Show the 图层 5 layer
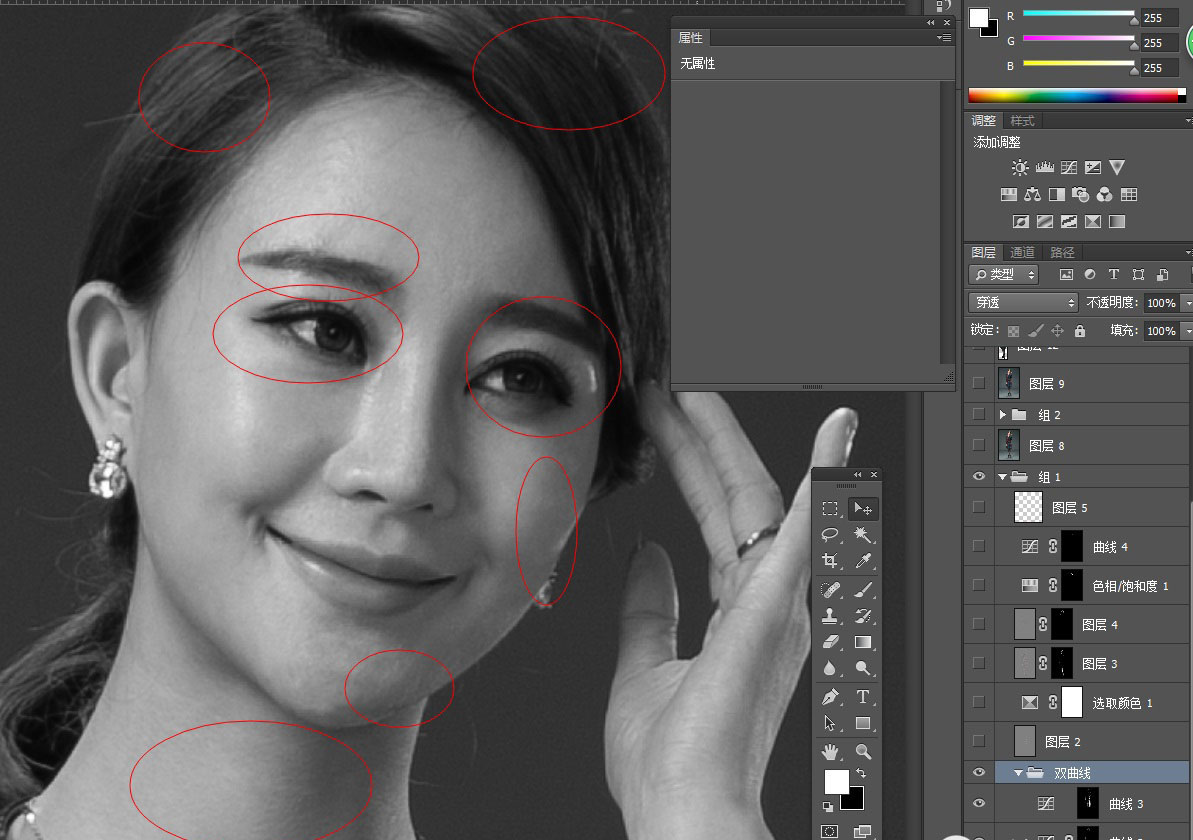This screenshot has width=1193, height=840. click(x=979, y=508)
